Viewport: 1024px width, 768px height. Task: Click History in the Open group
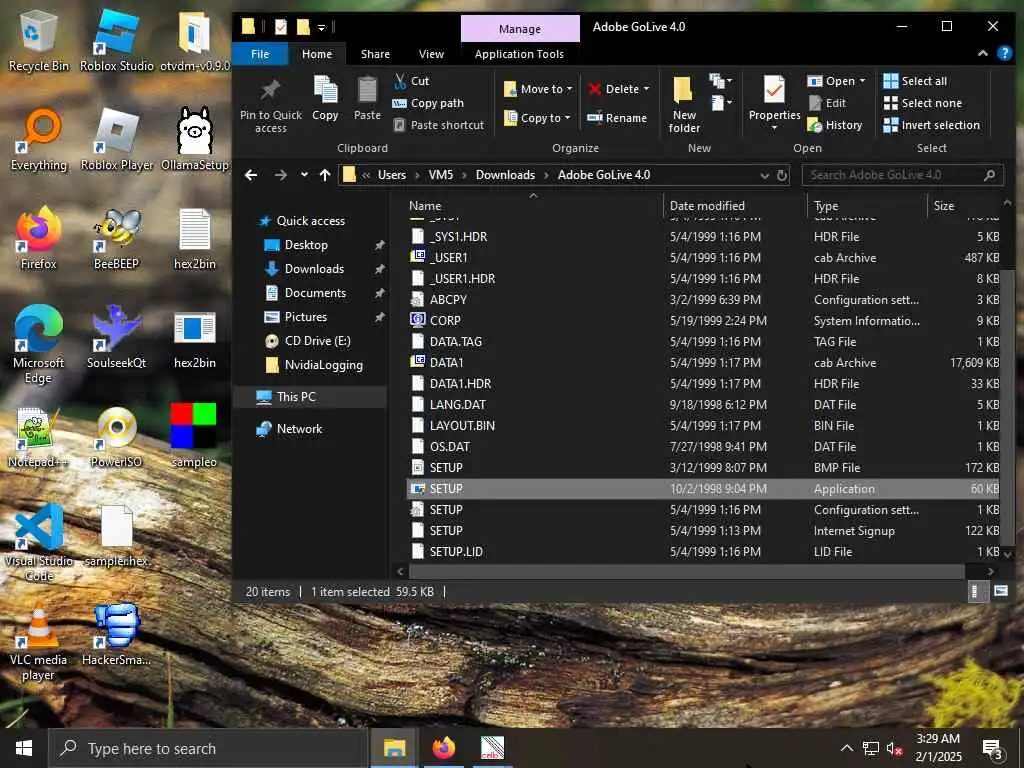(x=835, y=125)
